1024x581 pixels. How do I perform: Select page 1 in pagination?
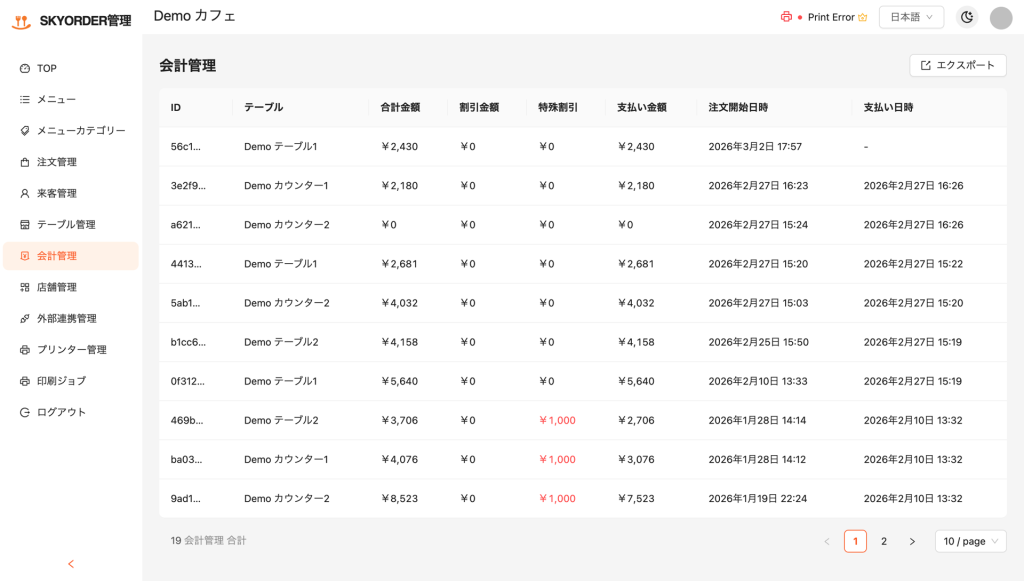[856, 541]
